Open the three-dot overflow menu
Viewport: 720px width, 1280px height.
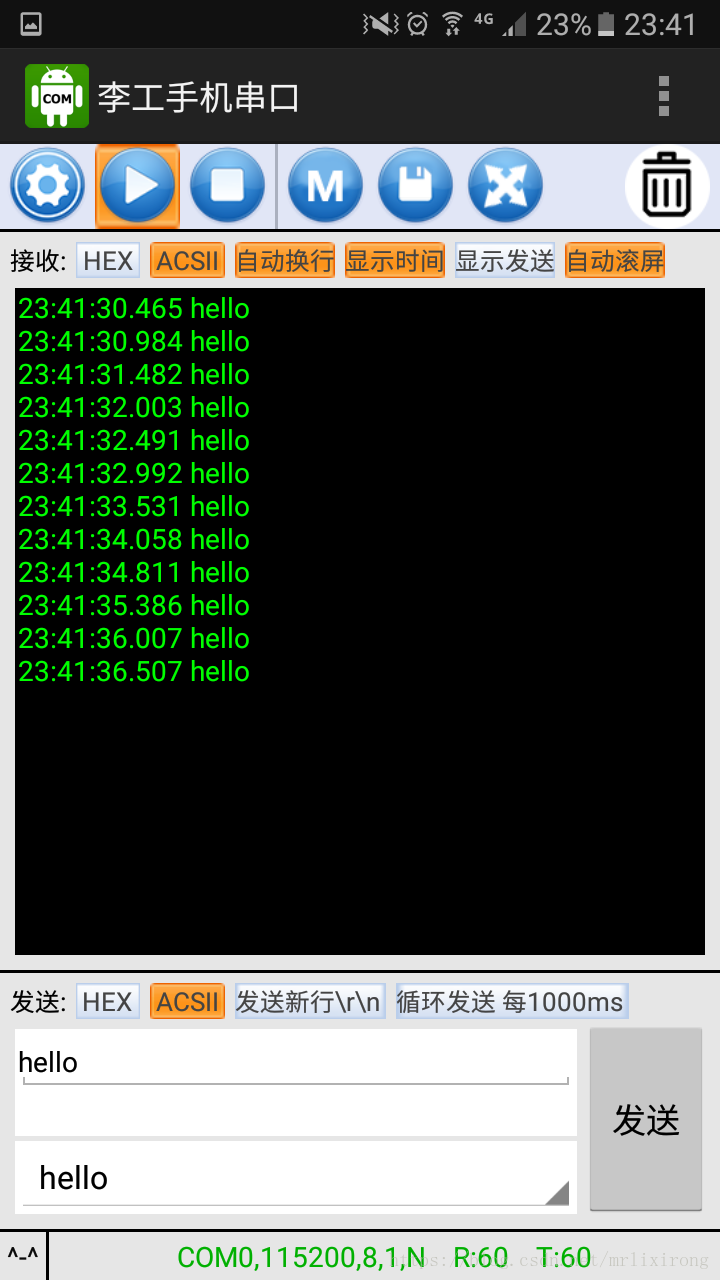click(x=663, y=96)
